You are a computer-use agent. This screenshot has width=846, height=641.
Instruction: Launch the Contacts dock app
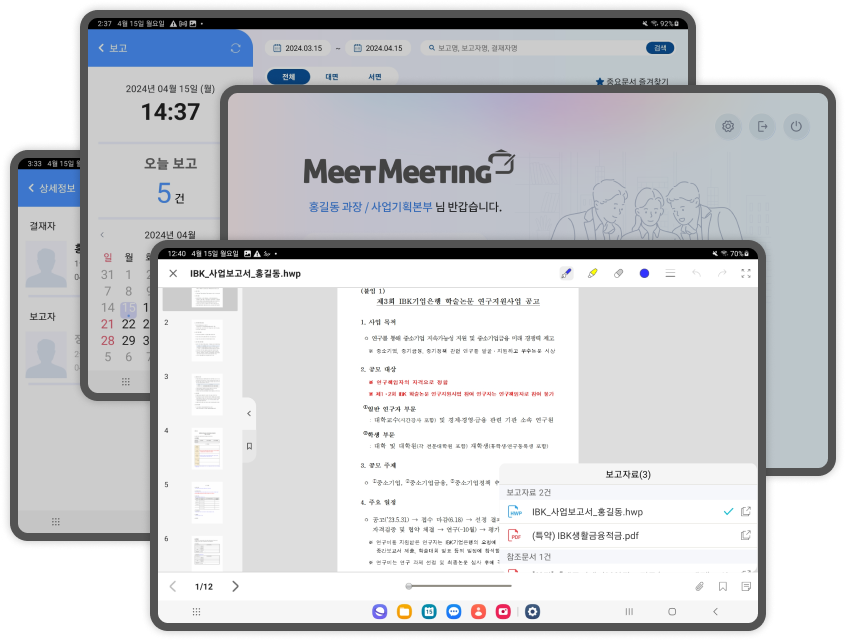point(479,611)
